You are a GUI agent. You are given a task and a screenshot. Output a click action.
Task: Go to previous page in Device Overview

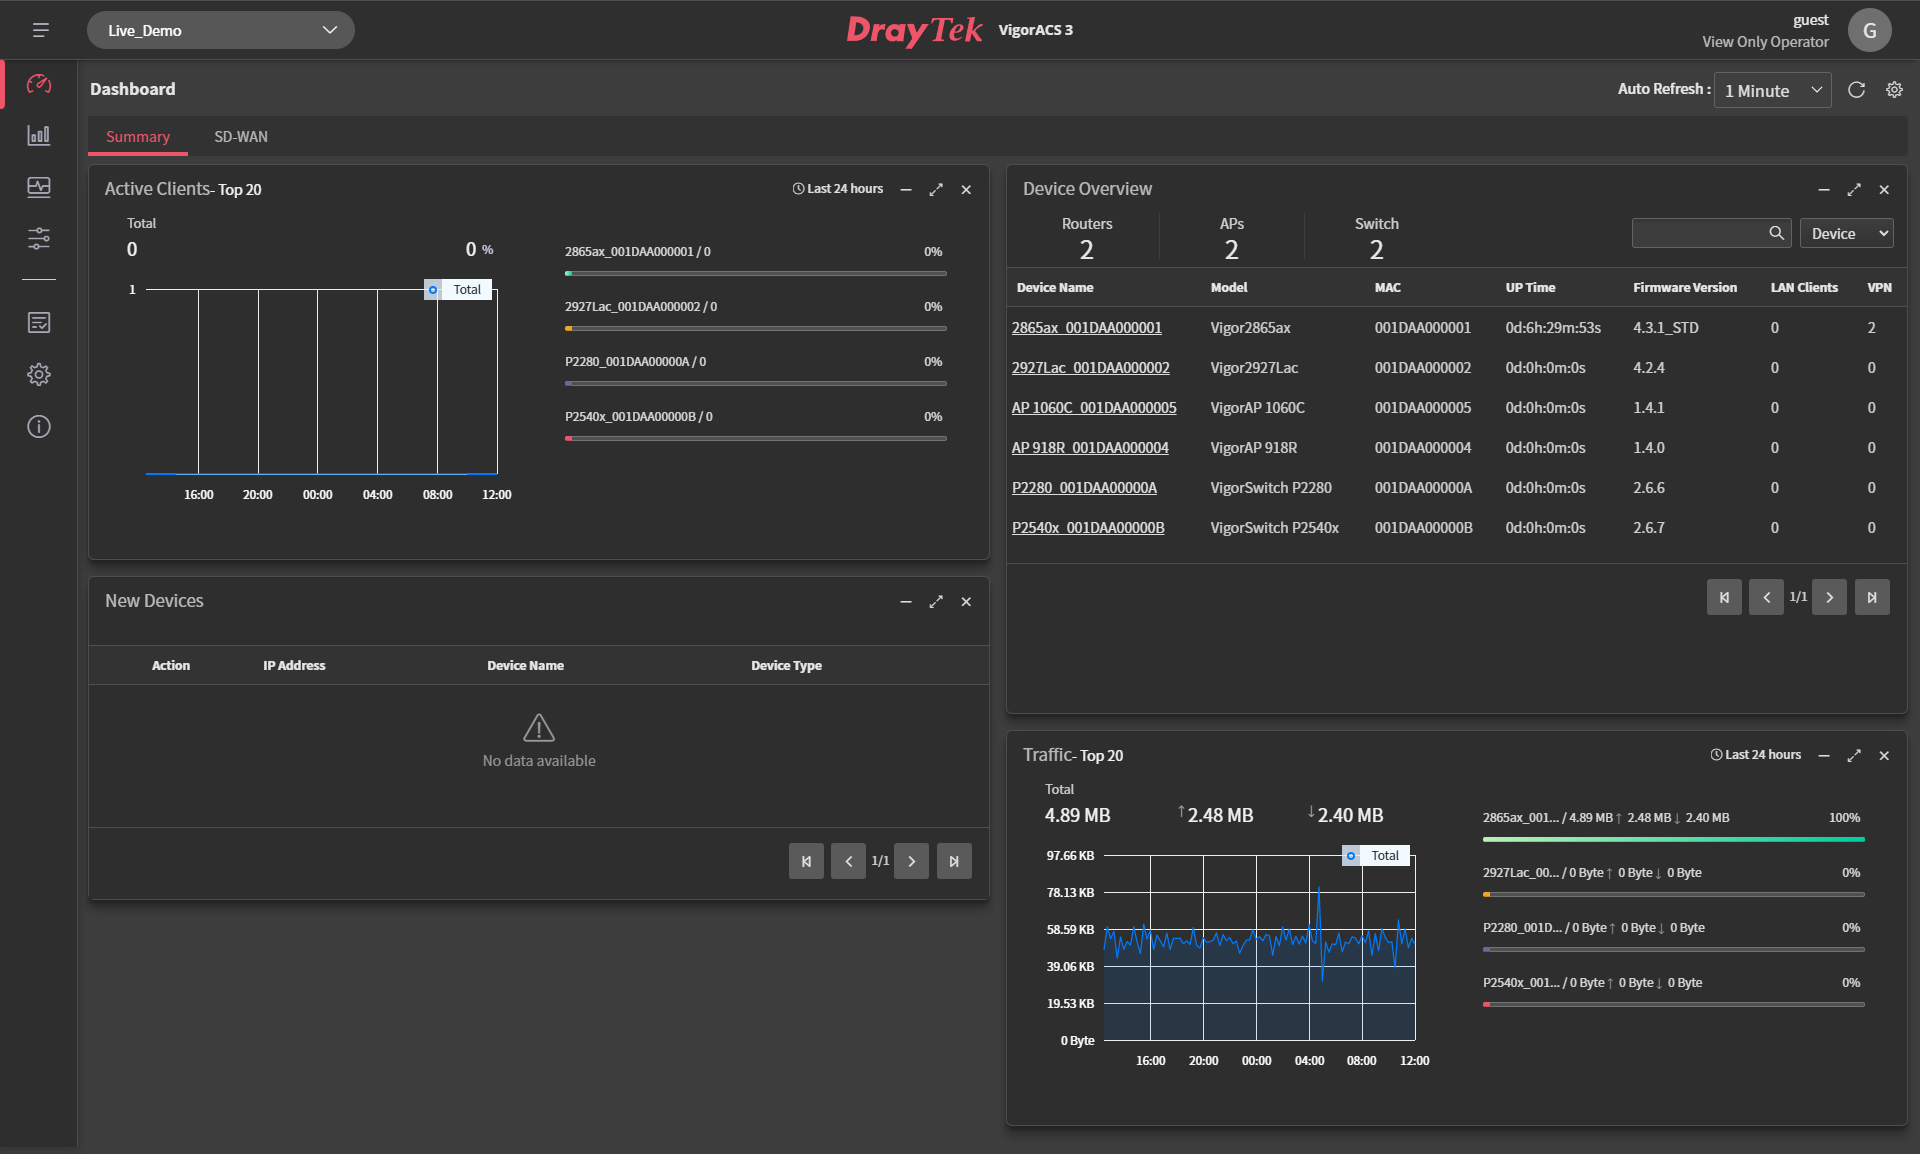click(1766, 597)
